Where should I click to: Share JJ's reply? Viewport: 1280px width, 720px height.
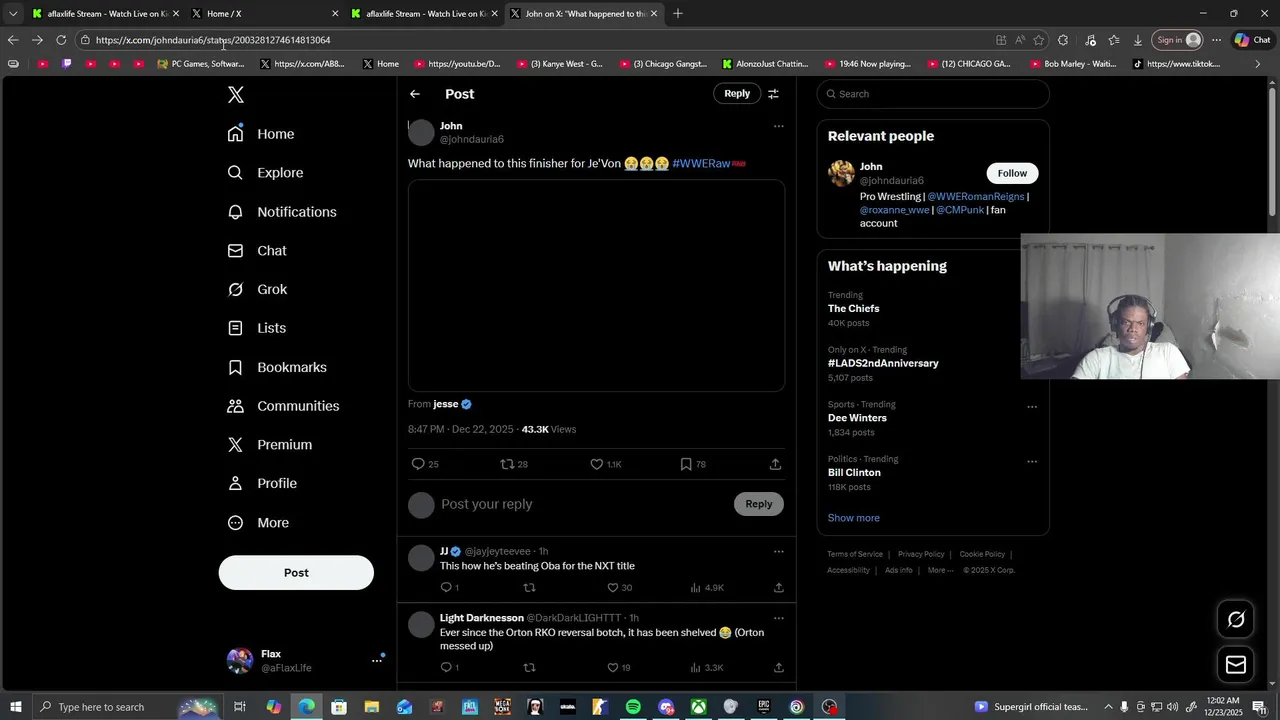(778, 588)
